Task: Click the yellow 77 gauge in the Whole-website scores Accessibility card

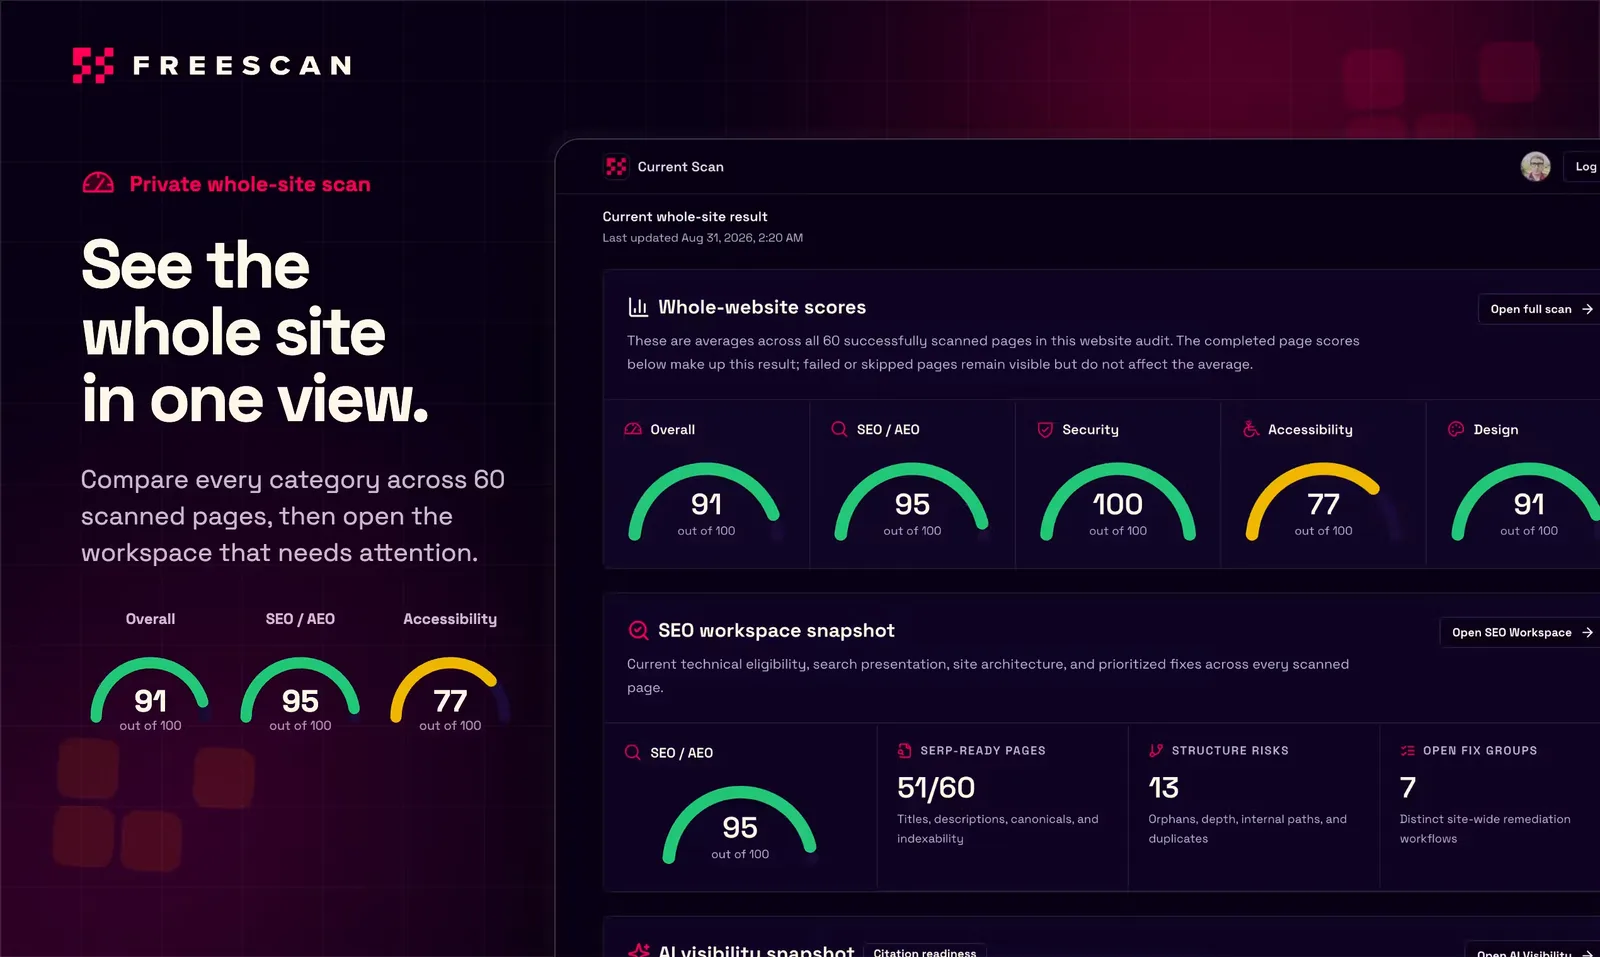Action: tap(1323, 502)
